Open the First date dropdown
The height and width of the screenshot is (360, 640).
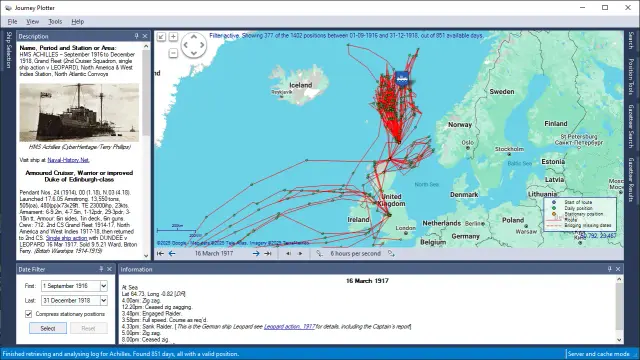tap(104, 286)
